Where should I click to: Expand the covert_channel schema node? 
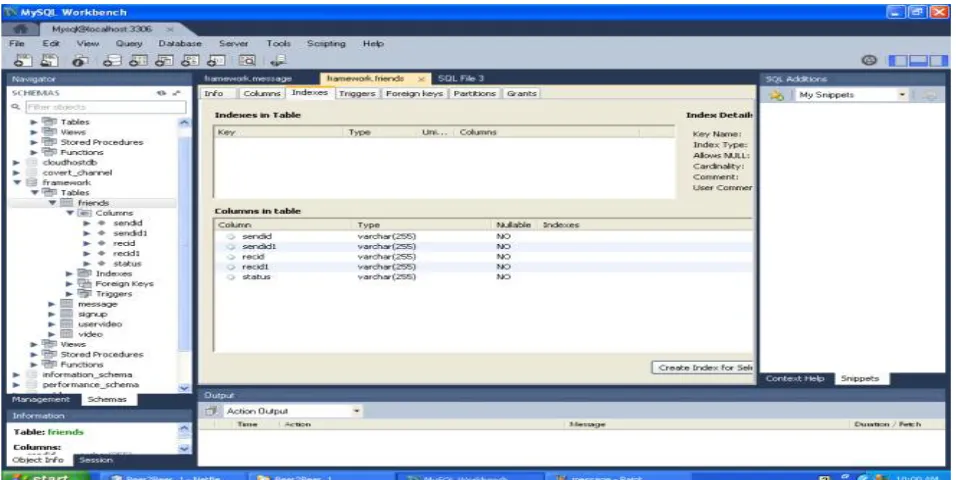tap(16, 173)
